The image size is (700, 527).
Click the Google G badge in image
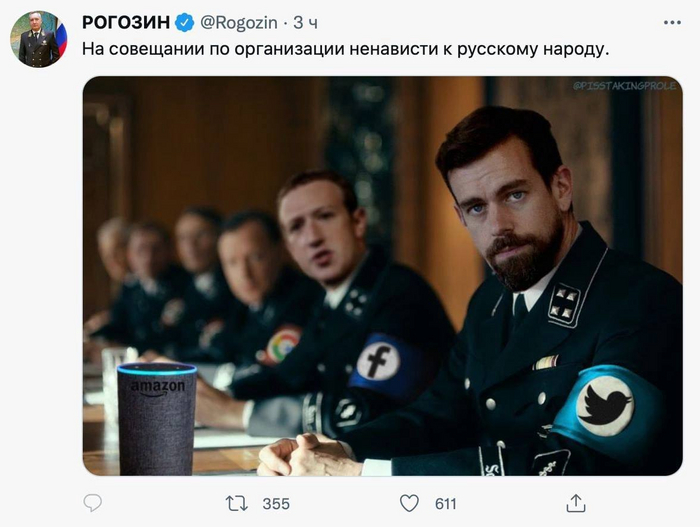tap(283, 343)
